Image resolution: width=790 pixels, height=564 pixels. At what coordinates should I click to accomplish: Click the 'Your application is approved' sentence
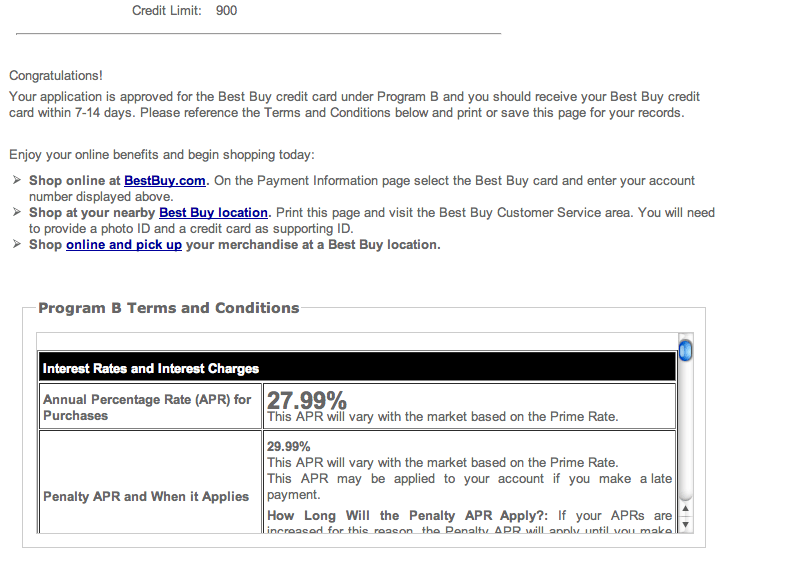354,104
